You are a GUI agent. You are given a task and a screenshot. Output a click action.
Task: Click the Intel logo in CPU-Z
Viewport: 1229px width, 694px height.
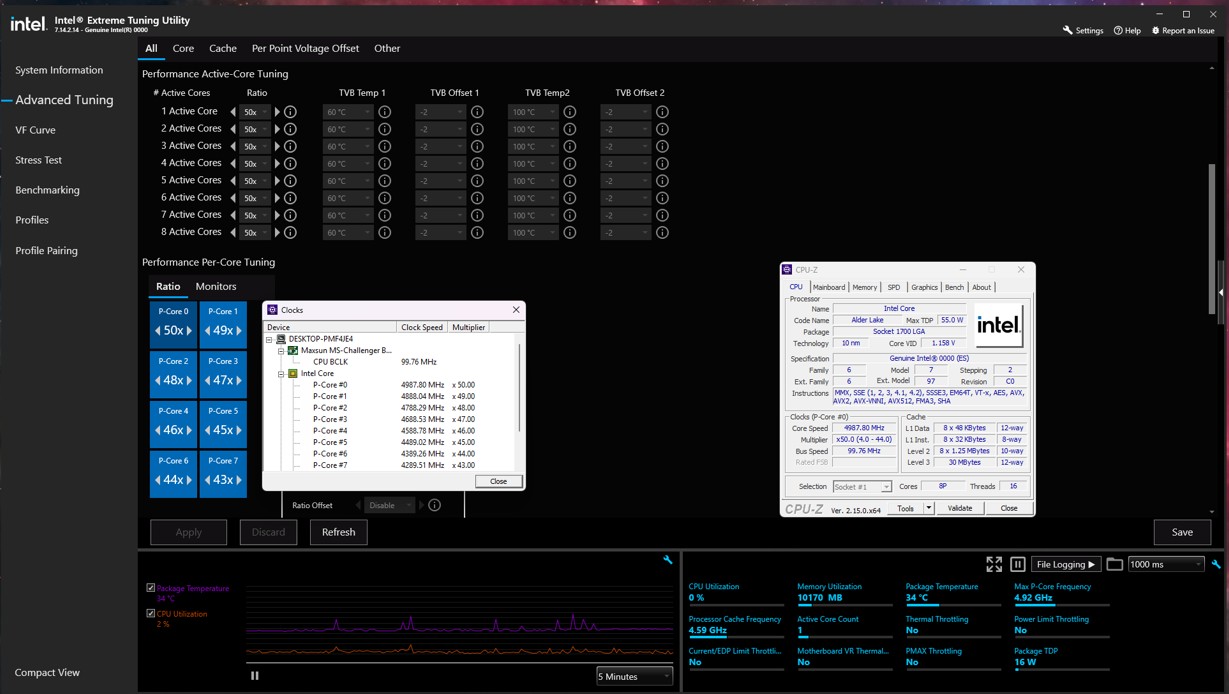(x=998, y=325)
